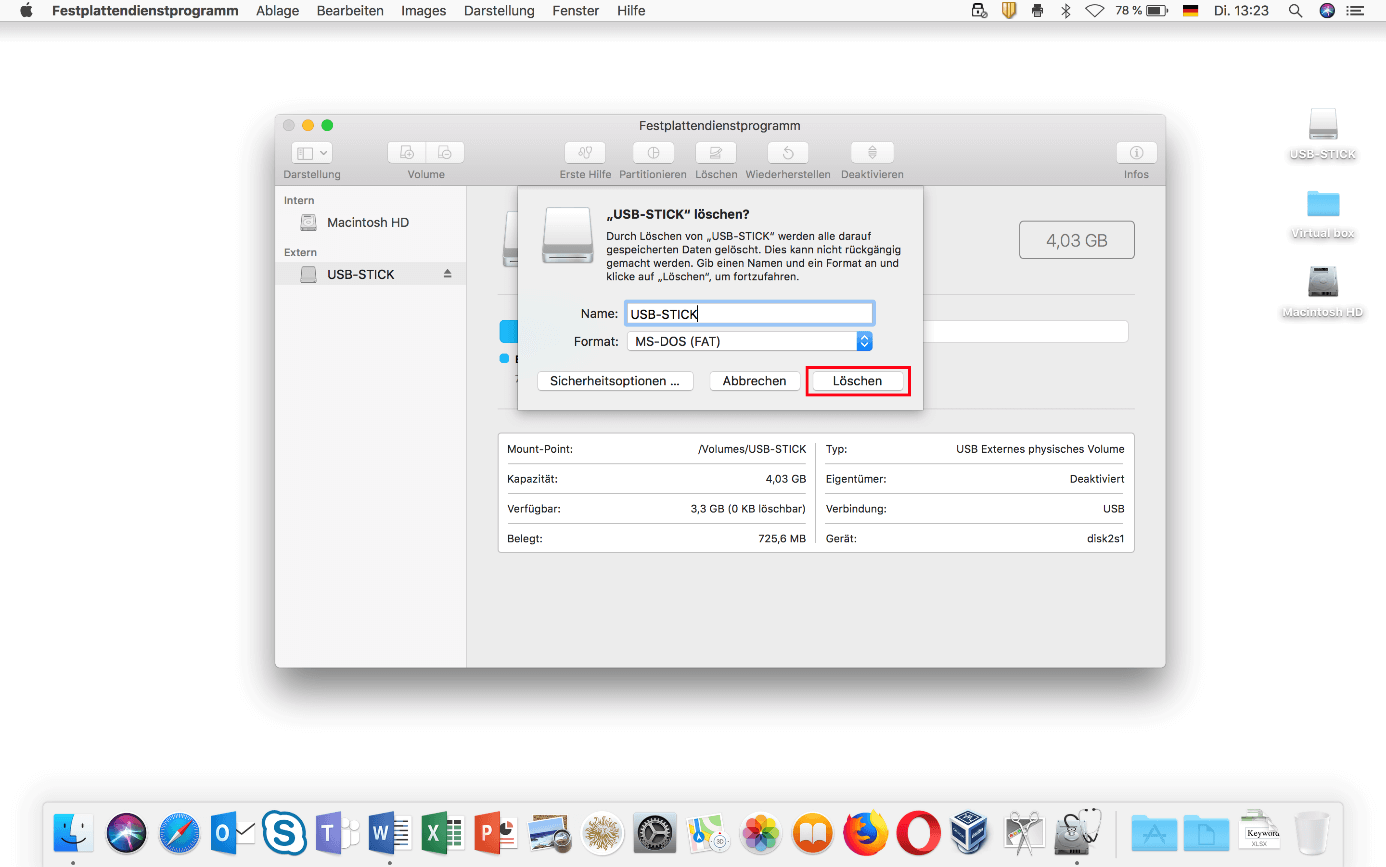Open Finder from the Dock

pyautogui.click(x=73, y=831)
